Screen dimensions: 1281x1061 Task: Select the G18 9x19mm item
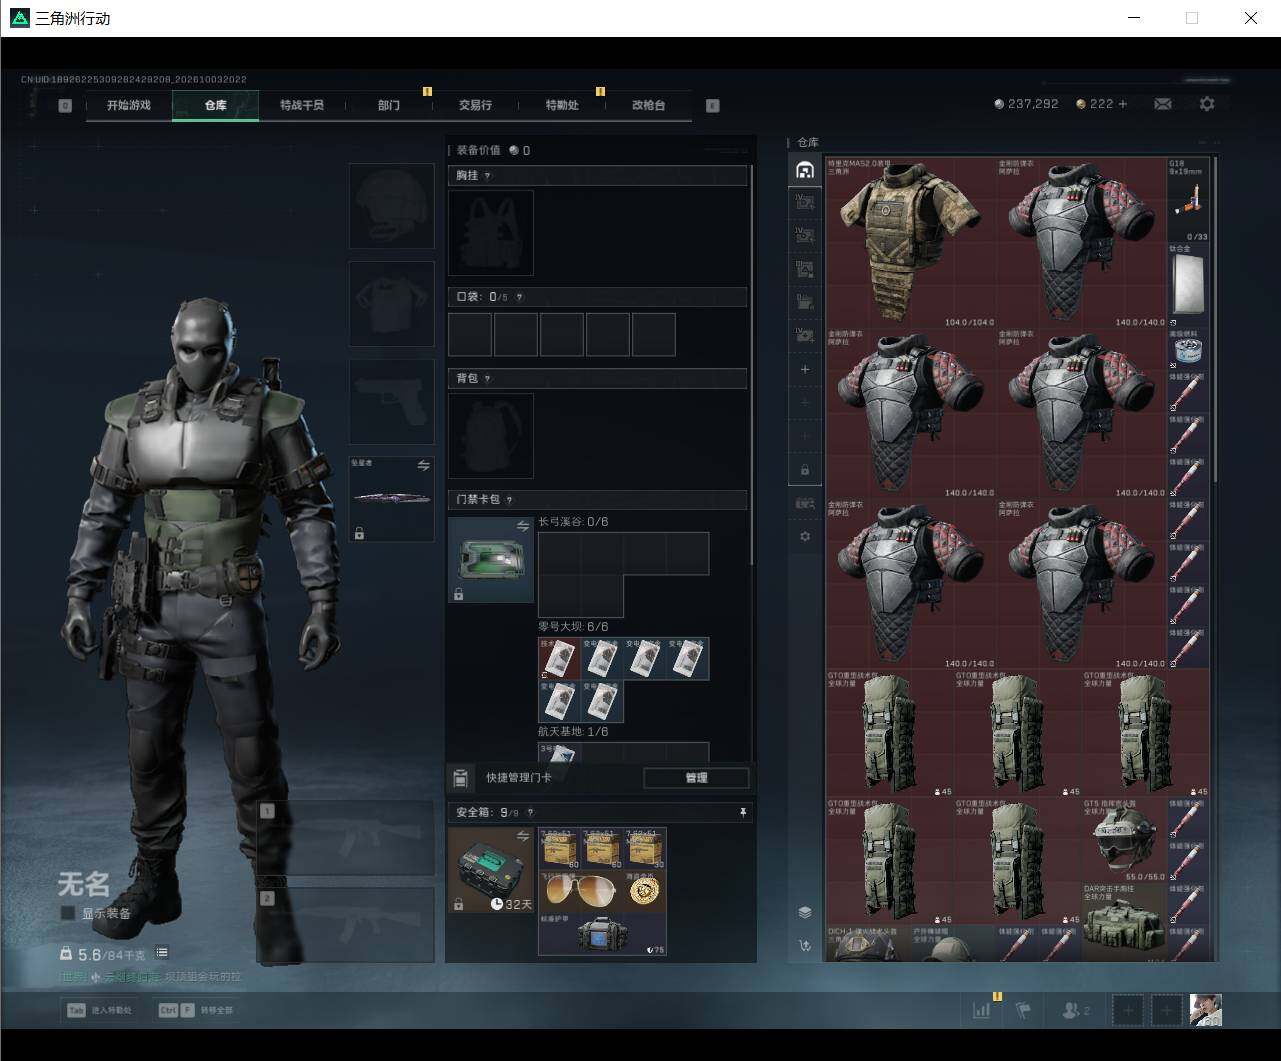tap(1188, 199)
